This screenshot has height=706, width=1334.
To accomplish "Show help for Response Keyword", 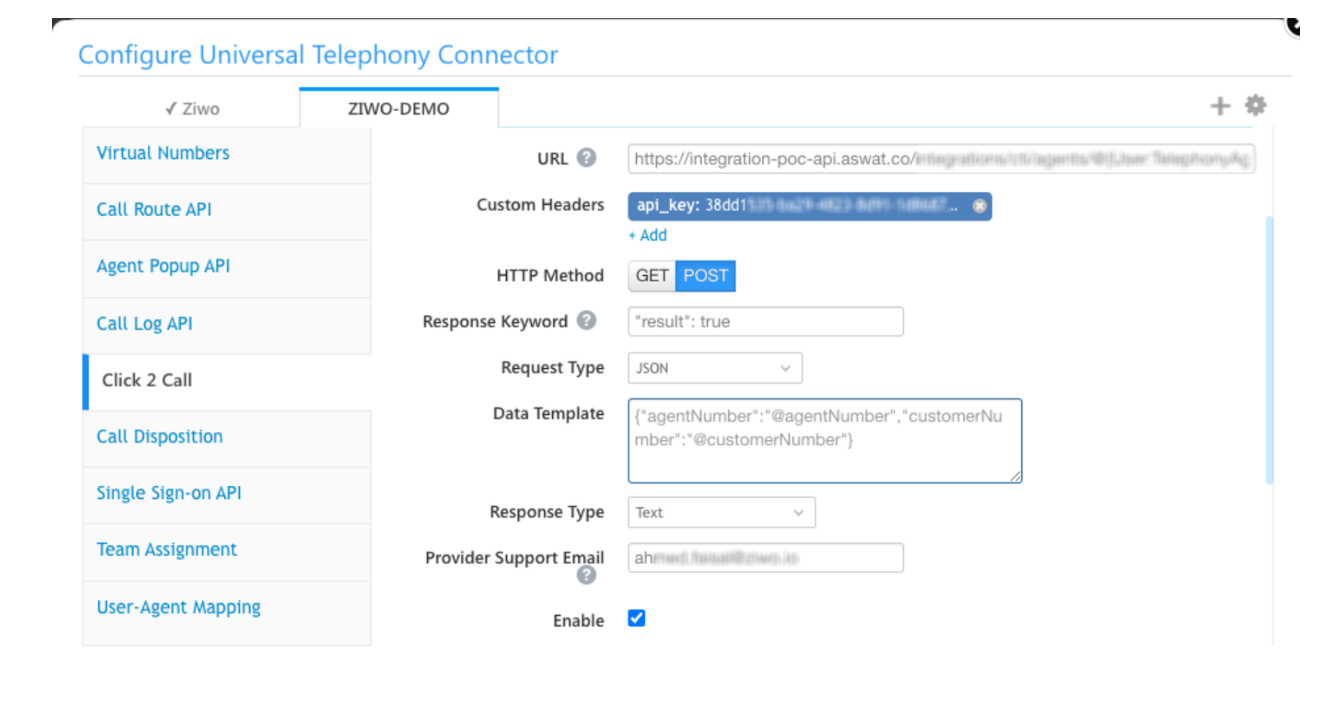I will pyautogui.click(x=587, y=321).
